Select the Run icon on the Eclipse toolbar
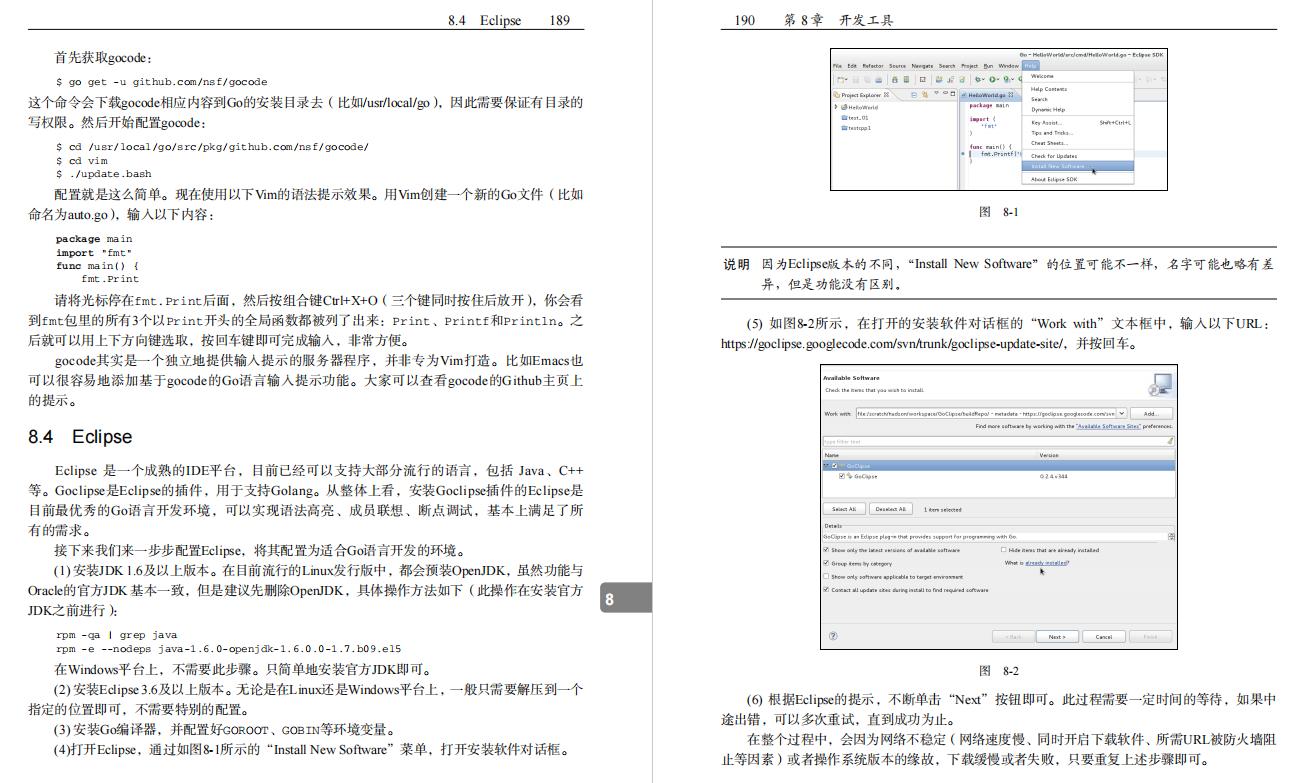The image size is (1303, 783). click(x=993, y=79)
